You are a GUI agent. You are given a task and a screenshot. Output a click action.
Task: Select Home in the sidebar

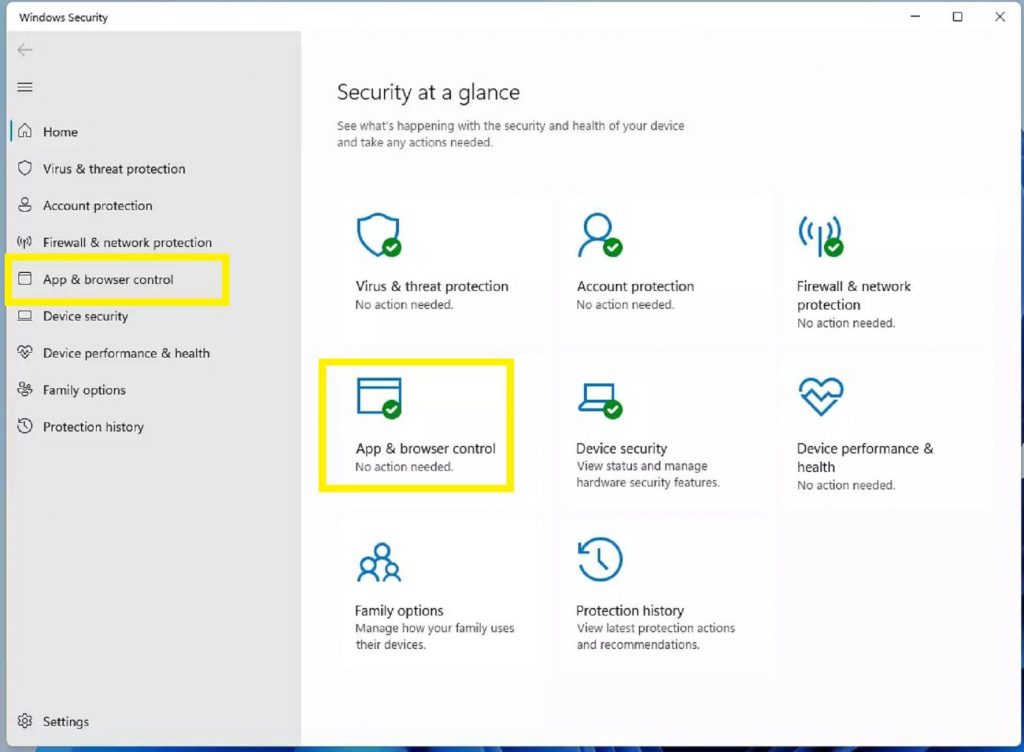coord(60,132)
